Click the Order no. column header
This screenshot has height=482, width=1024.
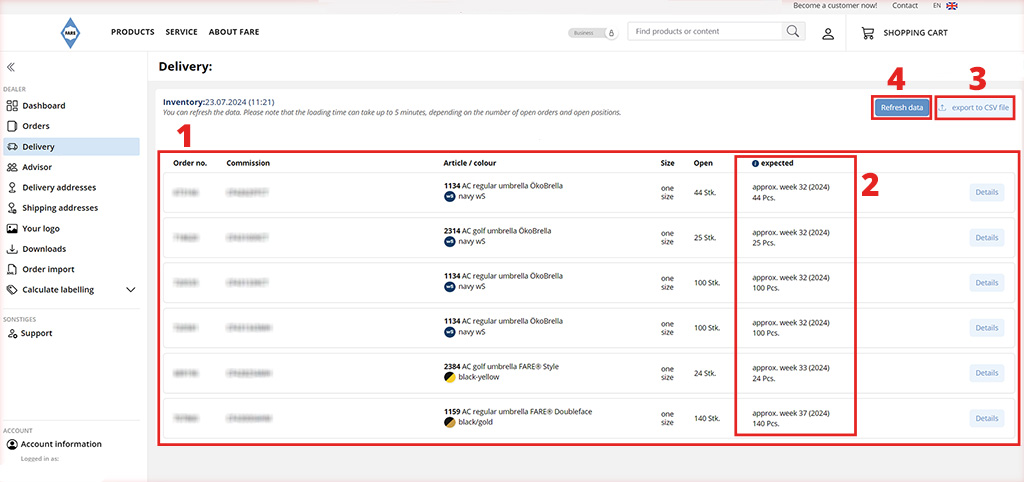[x=190, y=163]
